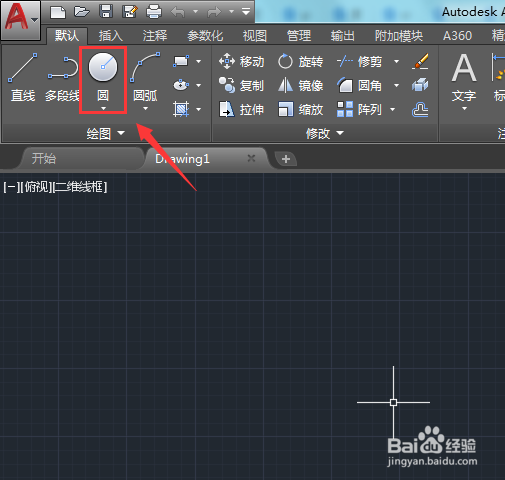Add a new drawing tab
505x480 pixels.
pos(286,159)
